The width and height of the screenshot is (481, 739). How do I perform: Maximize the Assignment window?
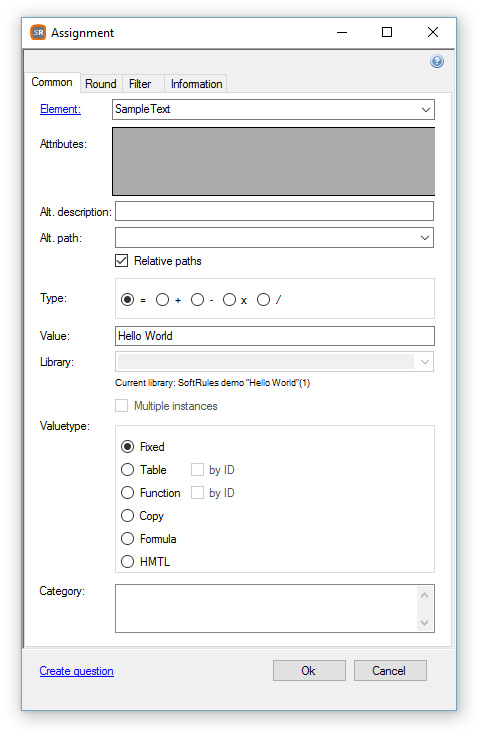coord(387,32)
